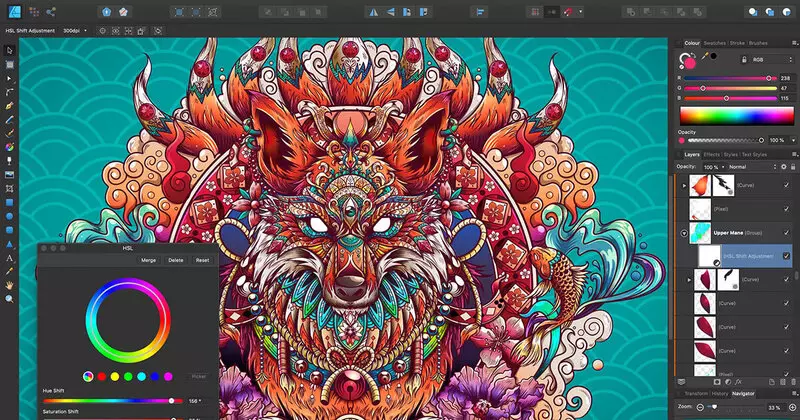Toggle visibility of Upper Mane group
The image size is (800, 420).
pyautogui.click(x=786, y=233)
